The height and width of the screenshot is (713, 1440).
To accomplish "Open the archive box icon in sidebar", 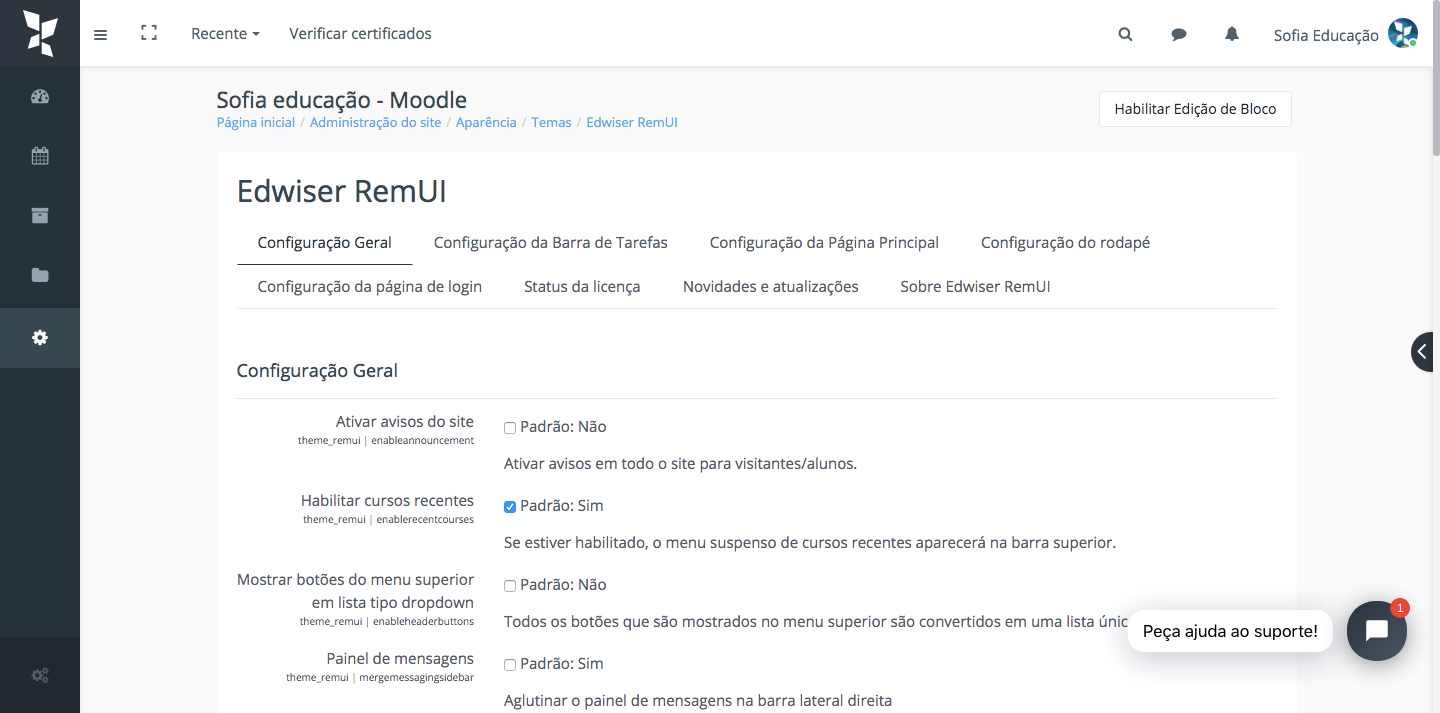I will point(40,215).
